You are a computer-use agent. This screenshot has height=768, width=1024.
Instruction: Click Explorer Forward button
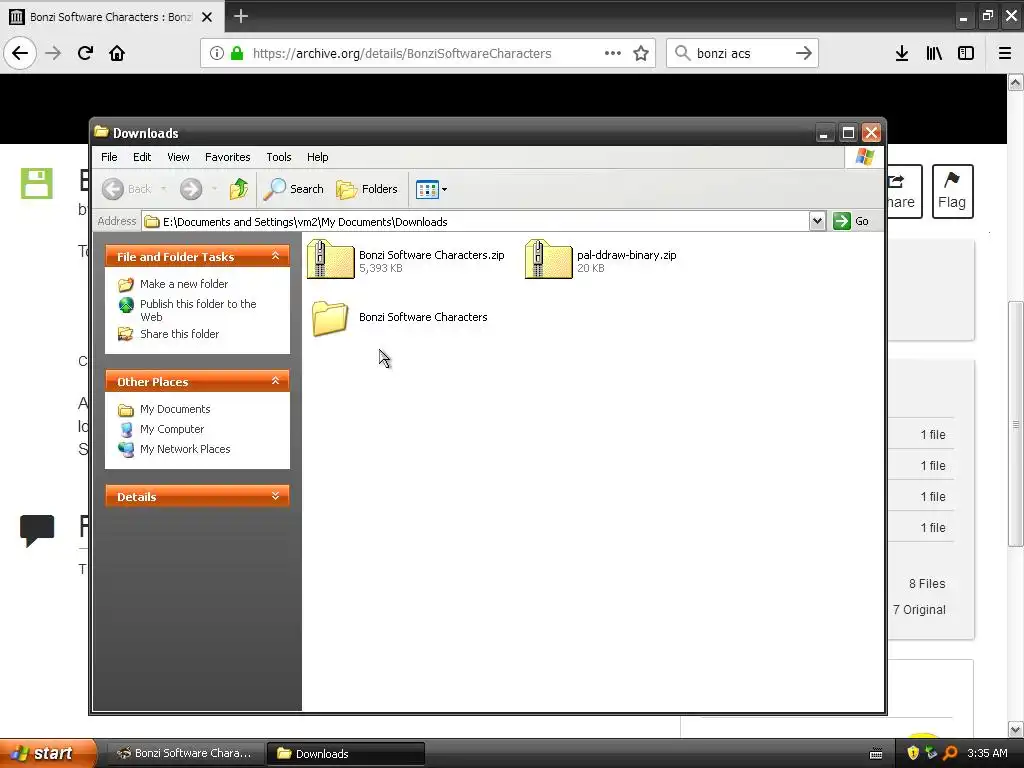pos(191,189)
